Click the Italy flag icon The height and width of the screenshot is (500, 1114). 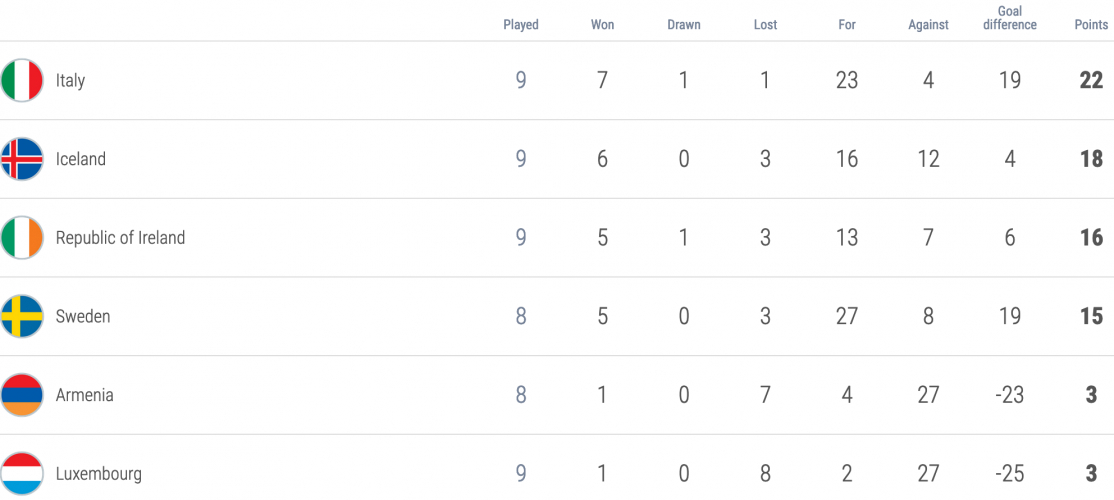(22, 80)
